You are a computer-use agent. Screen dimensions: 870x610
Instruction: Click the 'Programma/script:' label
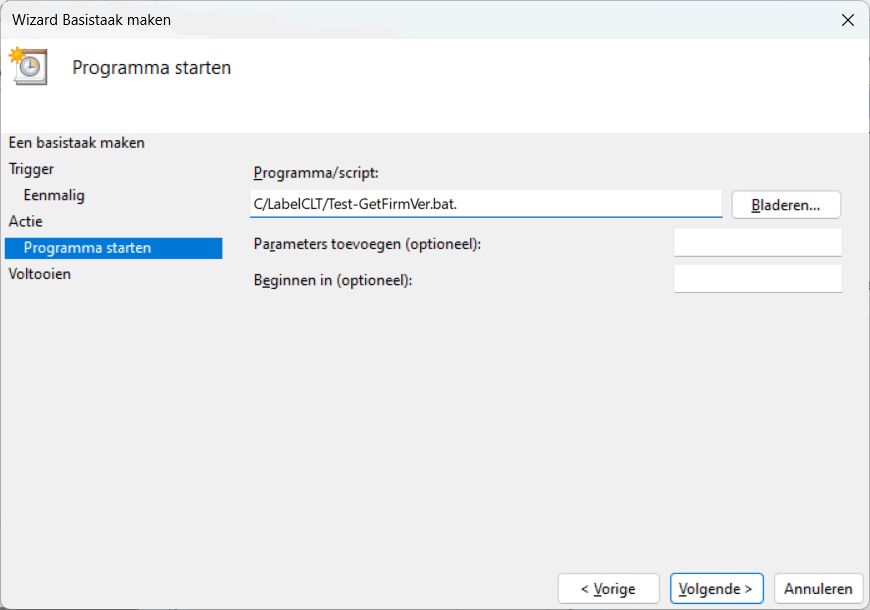(x=316, y=173)
